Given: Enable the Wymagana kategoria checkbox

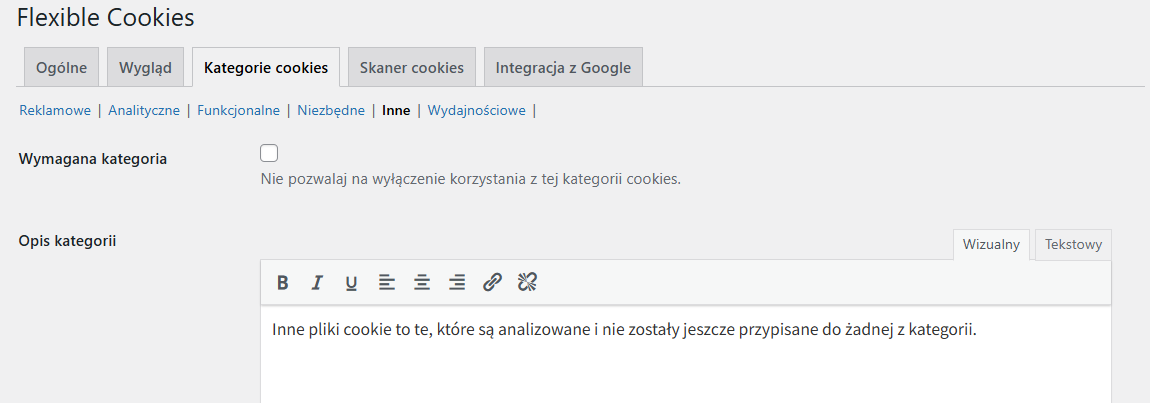Looking at the screenshot, I should [269, 153].
